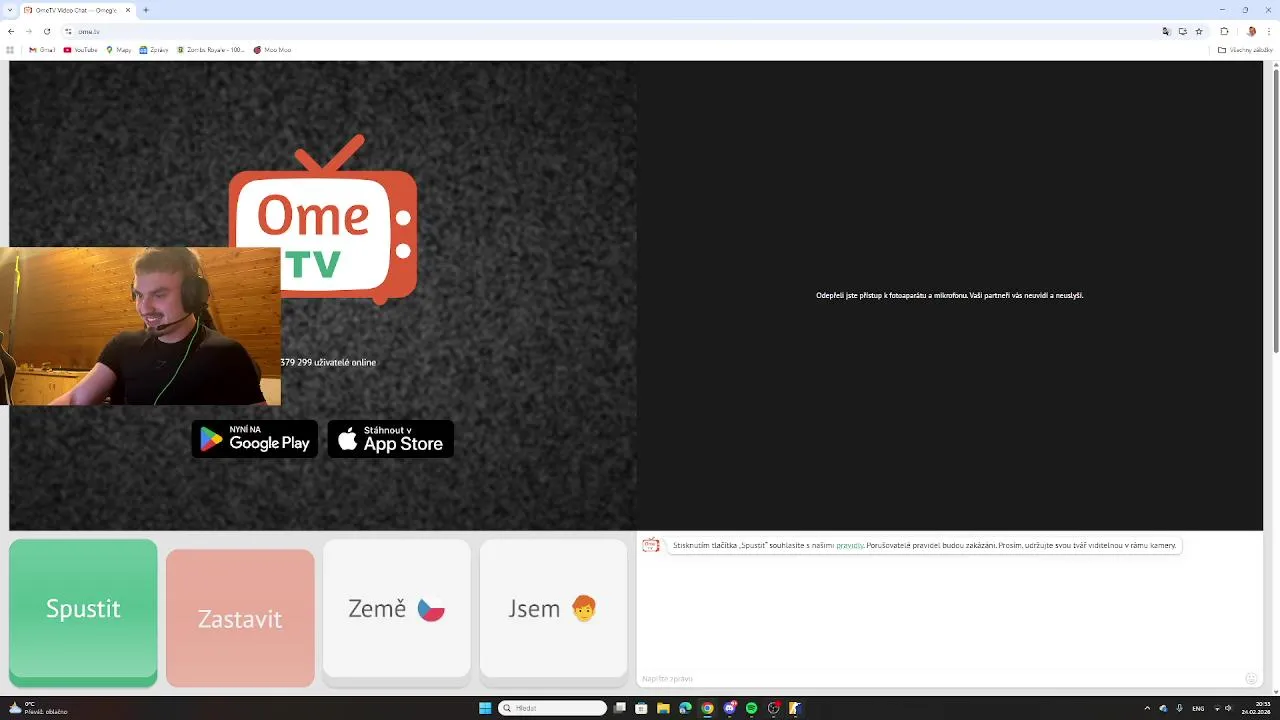Click the '379 299 uživatelé online' counter text
Viewport: 1280px width, 720px height.
(328, 363)
